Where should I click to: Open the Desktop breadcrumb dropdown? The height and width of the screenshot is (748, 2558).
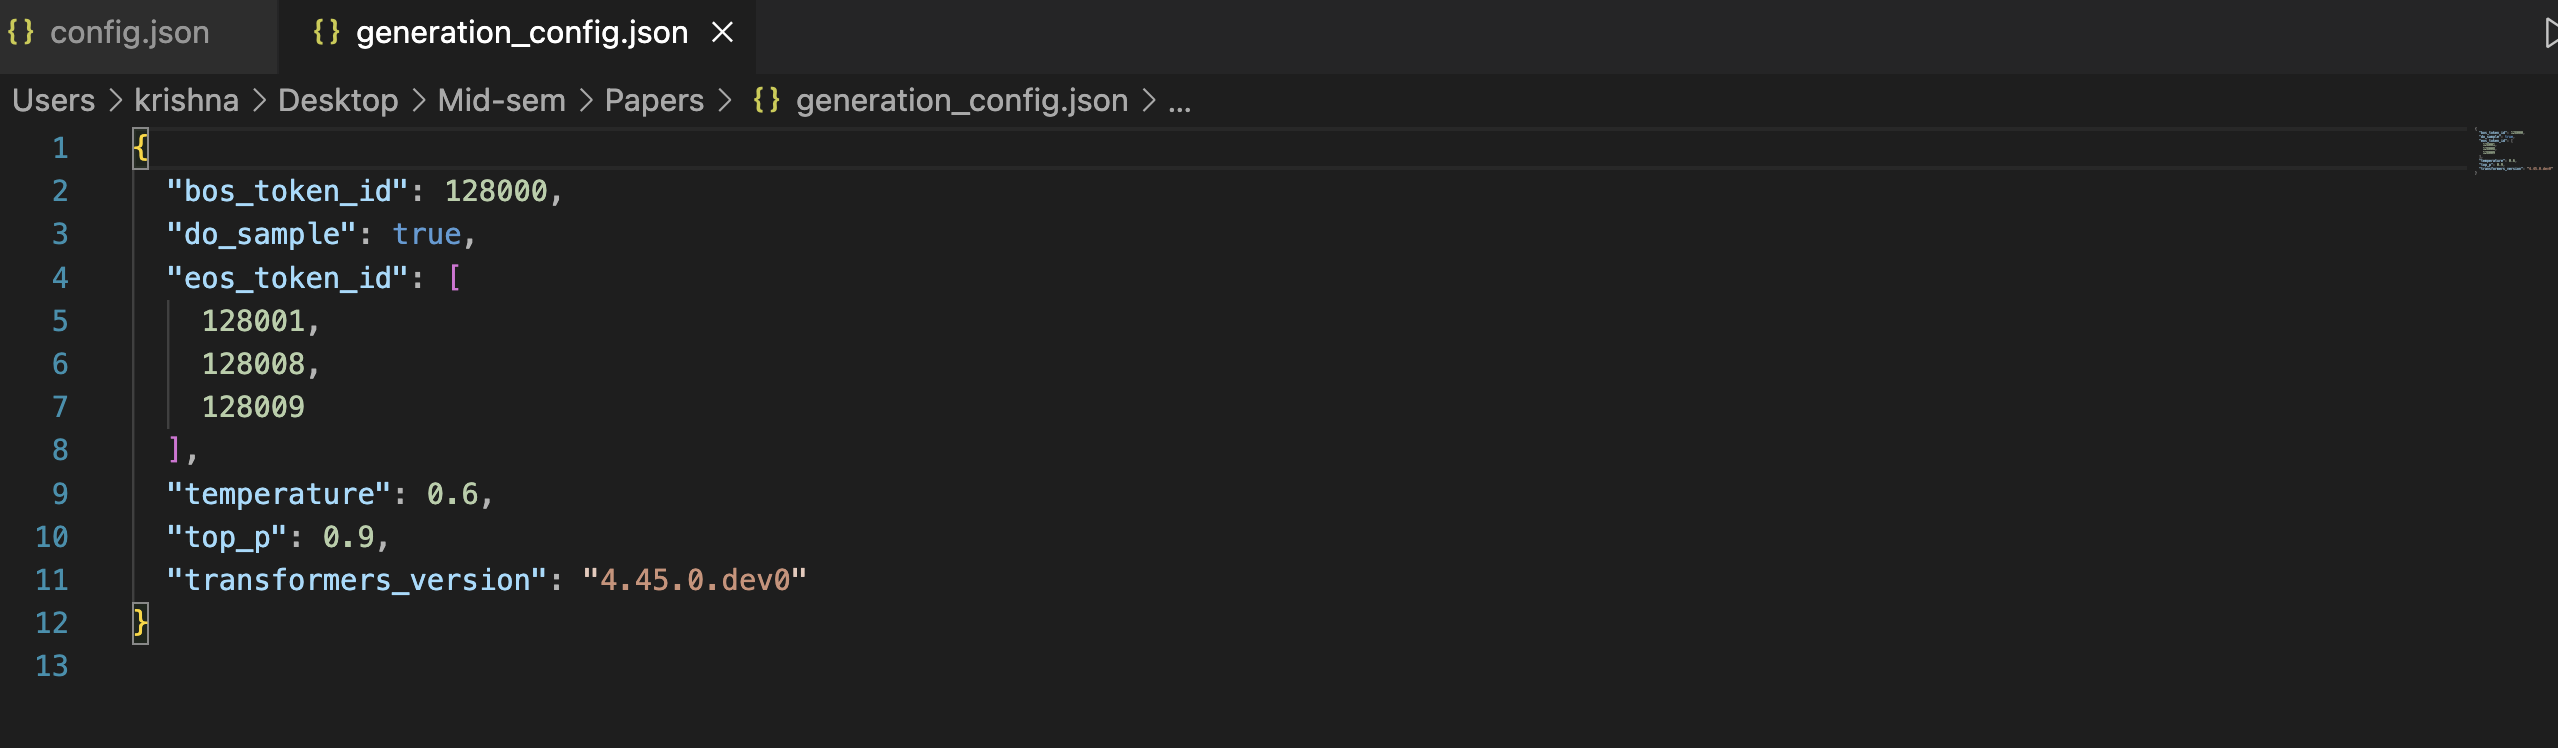tap(336, 100)
